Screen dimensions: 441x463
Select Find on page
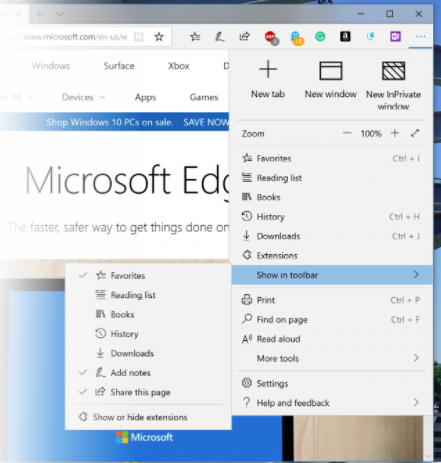[331, 319]
